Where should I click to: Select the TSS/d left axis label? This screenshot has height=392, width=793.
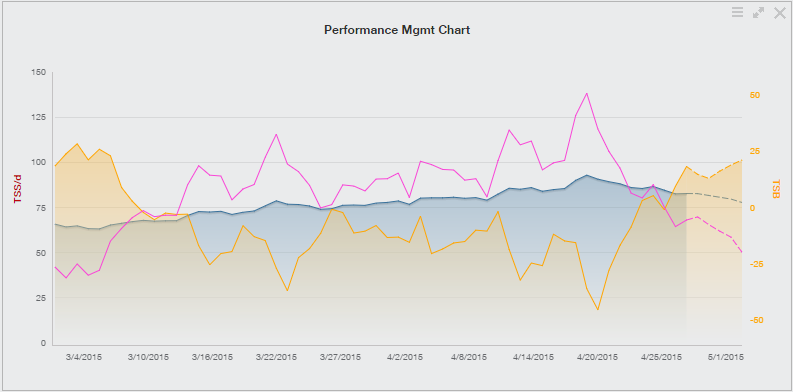tap(18, 189)
